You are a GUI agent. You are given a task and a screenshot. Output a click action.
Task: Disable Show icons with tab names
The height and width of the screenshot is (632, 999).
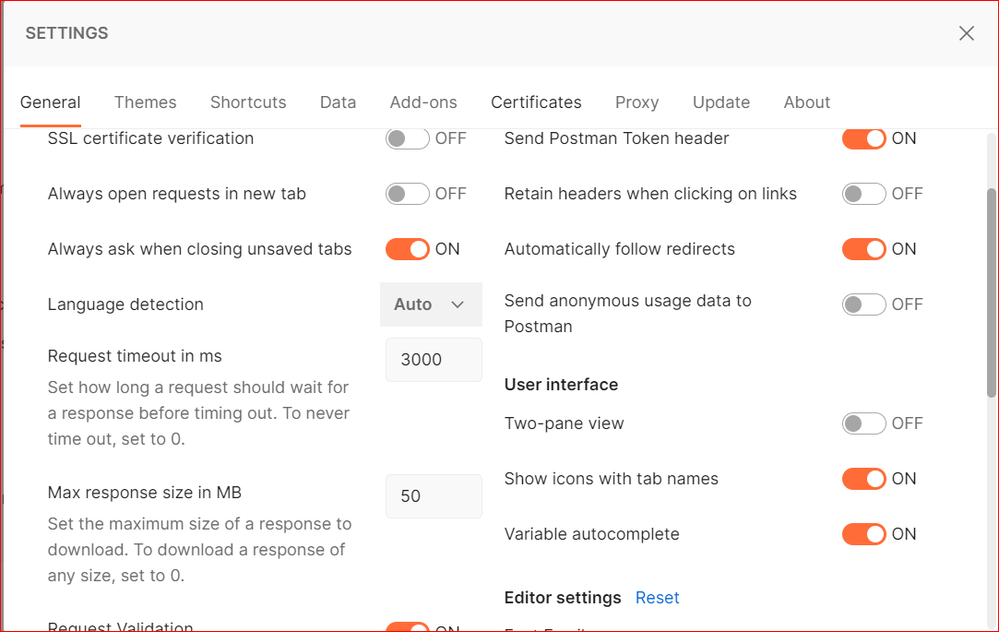(x=864, y=479)
